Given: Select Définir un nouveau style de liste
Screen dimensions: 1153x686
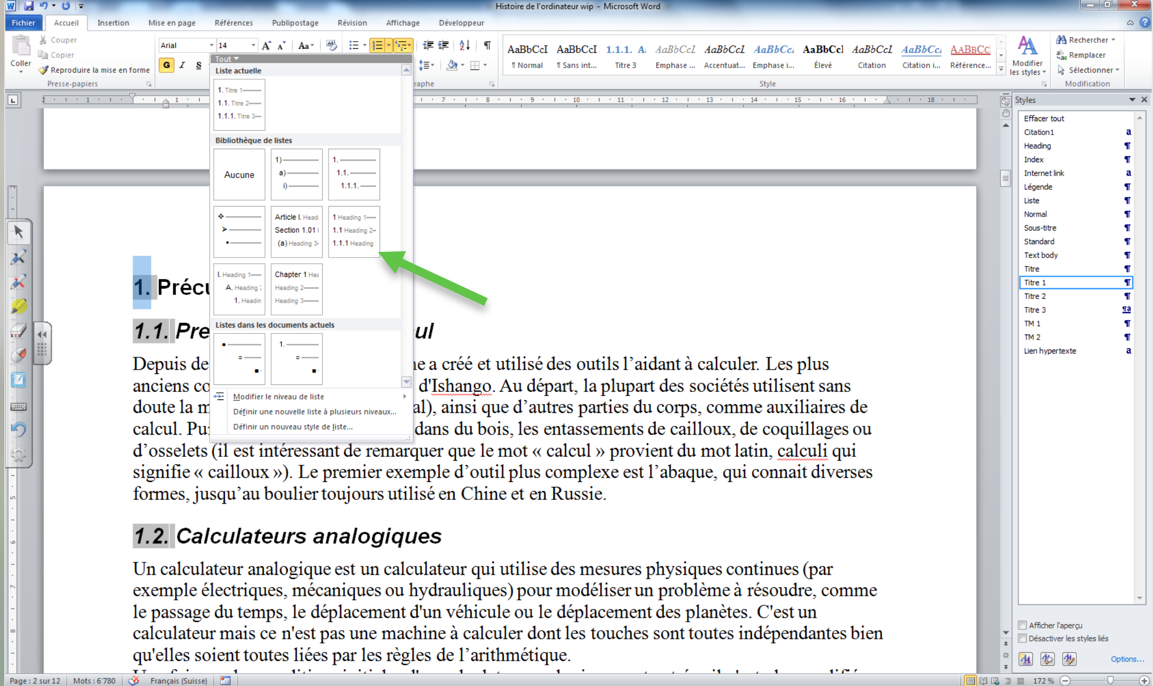Looking at the screenshot, I should pos(292,427).
